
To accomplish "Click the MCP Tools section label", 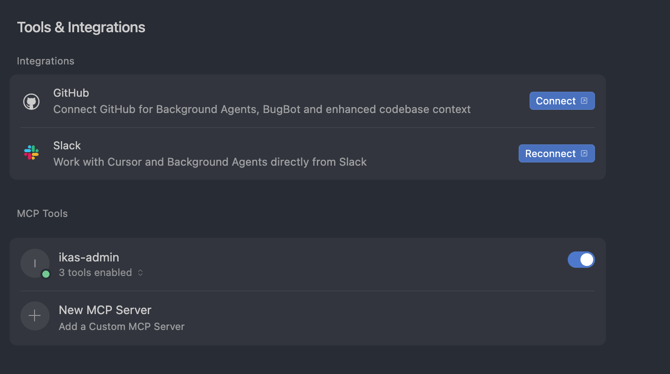I will click(42, 213).
